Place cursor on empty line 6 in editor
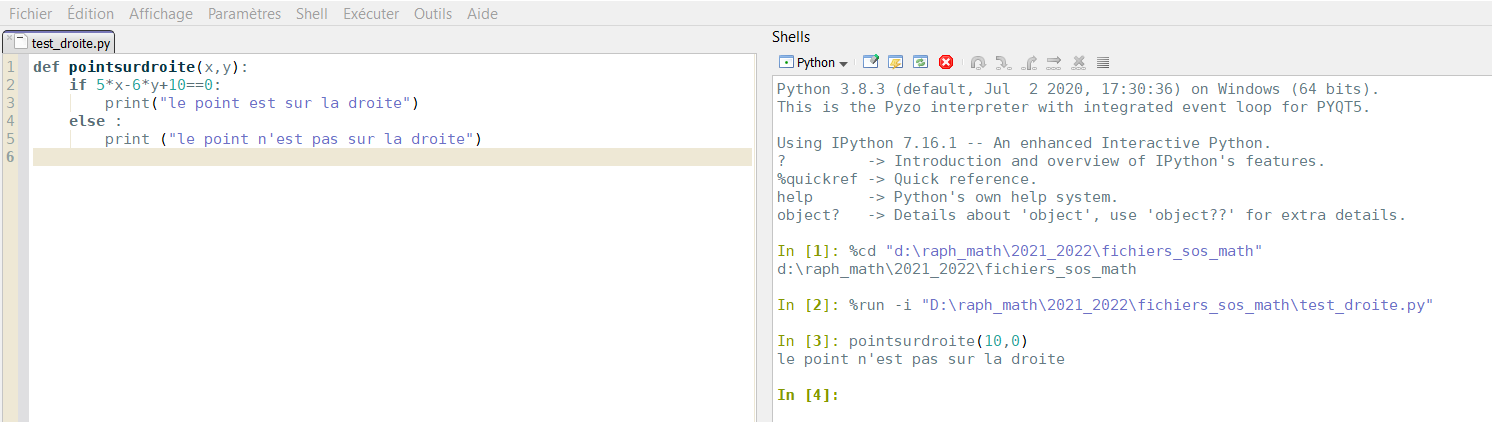Viewport: 1492px width, 422px height. [x=390, y=157]
